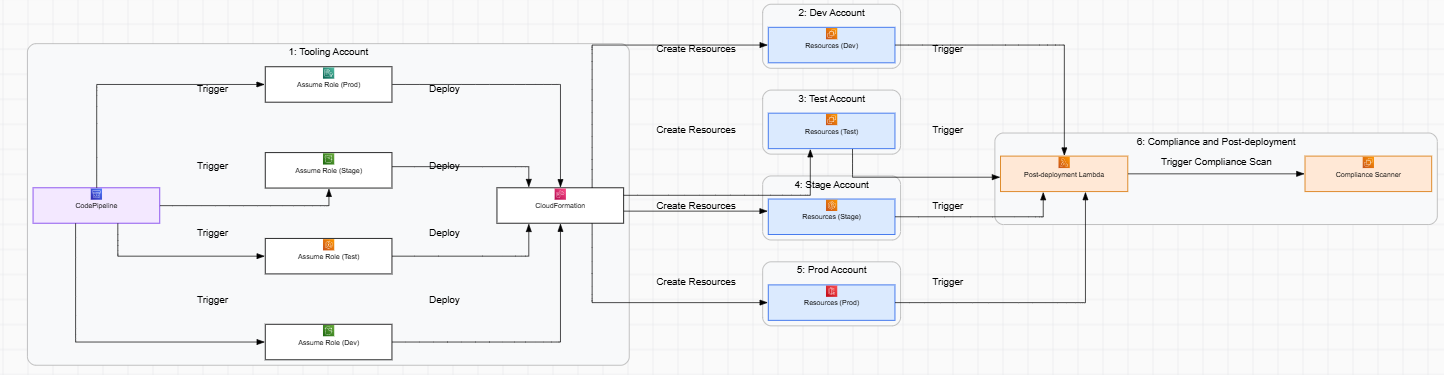This screenshot has height=375, width=1444.
Task: Click 'Deploy' label beside Assume Role (Prod)
Action: [x=444, y=89]
